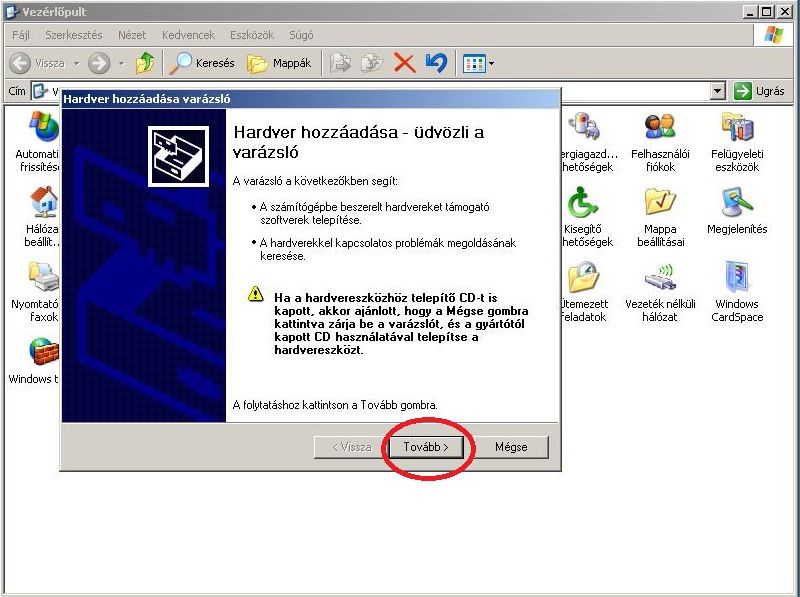This screenshot has height=597, width=800.
Task: Open Kisegítő lehetőségek accessibility icon
Action: 582,204
